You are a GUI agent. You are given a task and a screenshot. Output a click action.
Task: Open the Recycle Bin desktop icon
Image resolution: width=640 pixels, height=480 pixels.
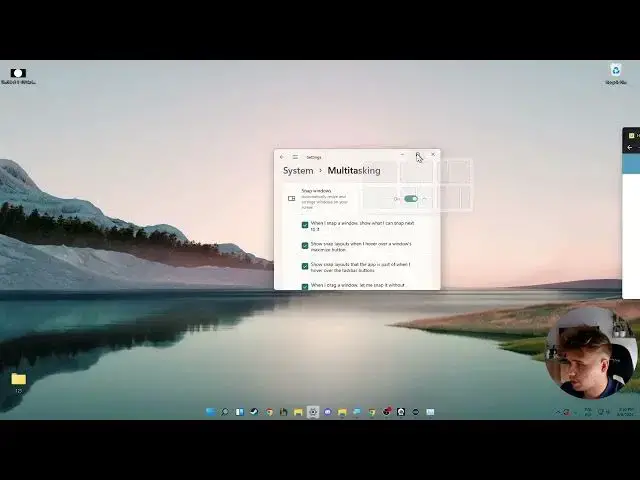pyautogui.click(x=616, y=73)
